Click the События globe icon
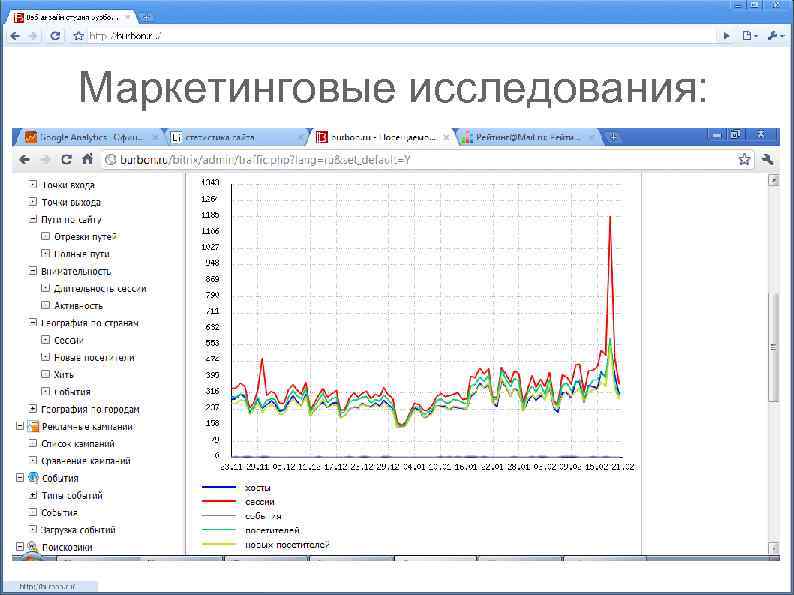794x595 pixels. point(33,478)
